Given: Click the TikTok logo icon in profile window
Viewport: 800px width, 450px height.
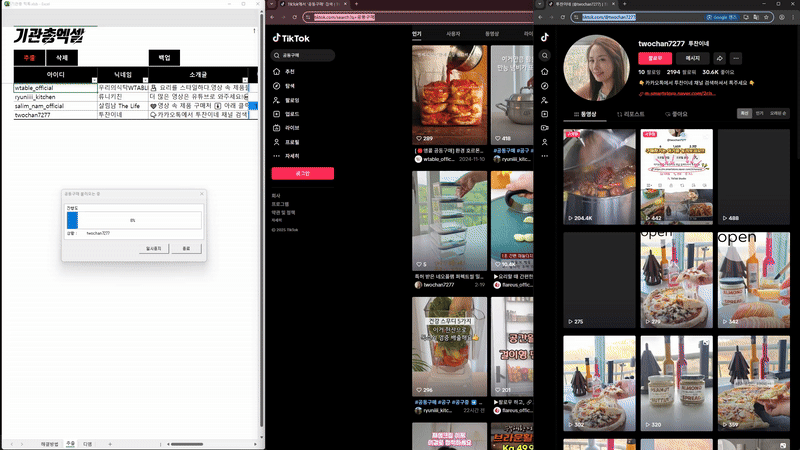Looking at the screenshot, I should coord(545,37).
